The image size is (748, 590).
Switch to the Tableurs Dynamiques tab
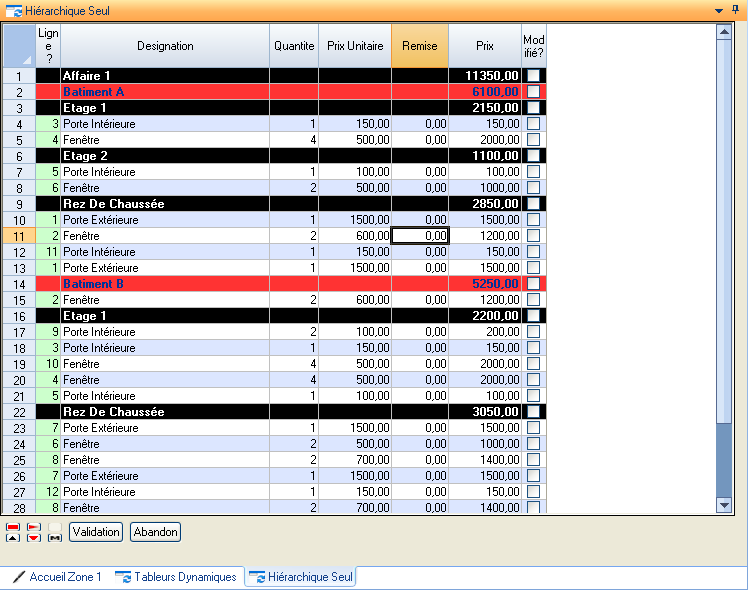(x=178, y=577)
